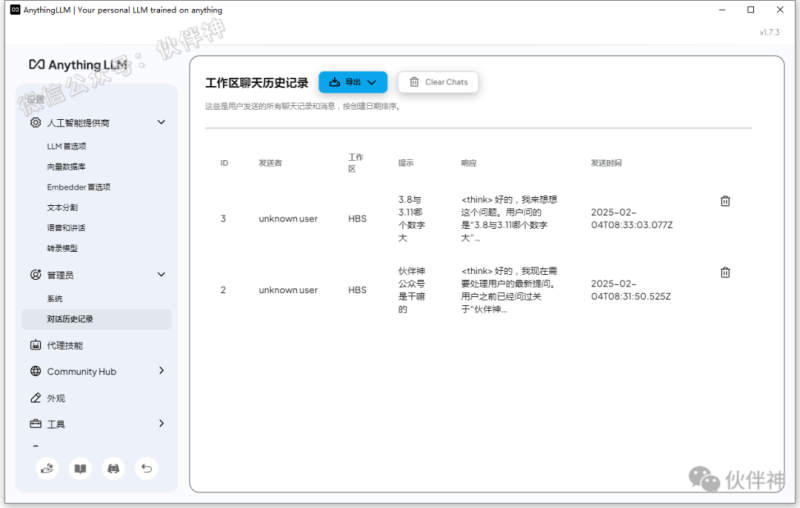Open the 导出 export dropdown

coord(353,82)
